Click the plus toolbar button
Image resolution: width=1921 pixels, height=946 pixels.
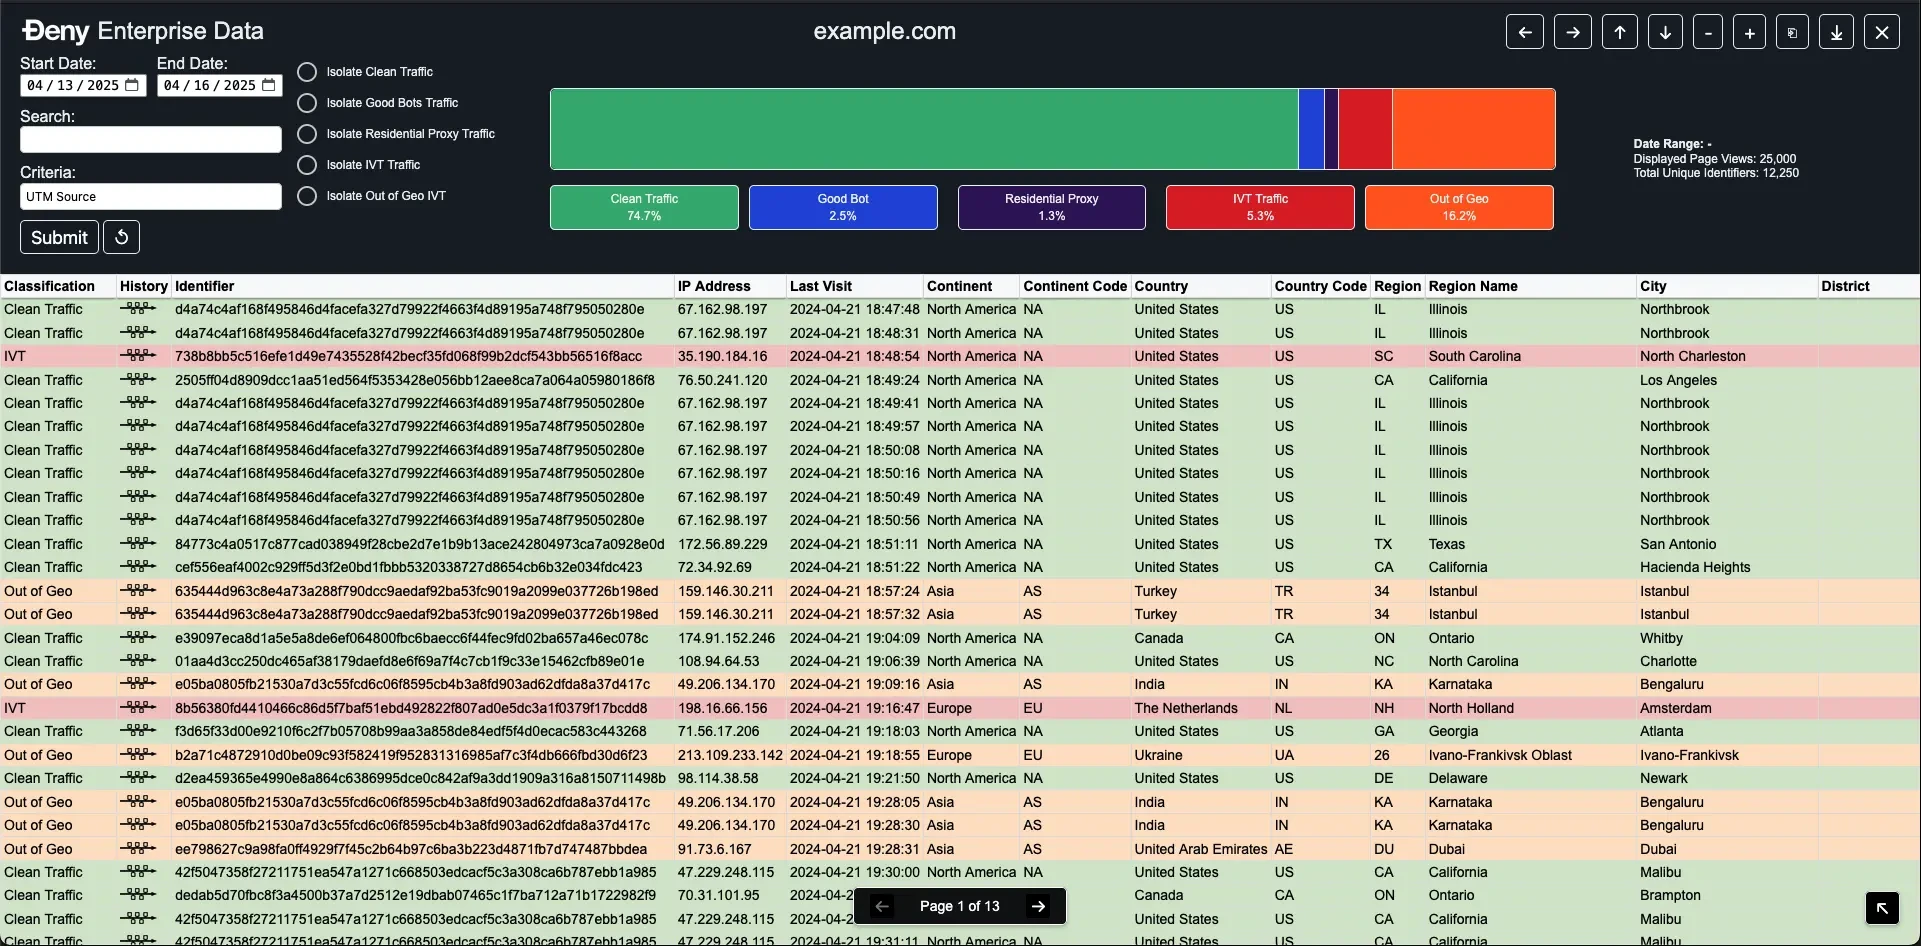[x=1750, y=32]
